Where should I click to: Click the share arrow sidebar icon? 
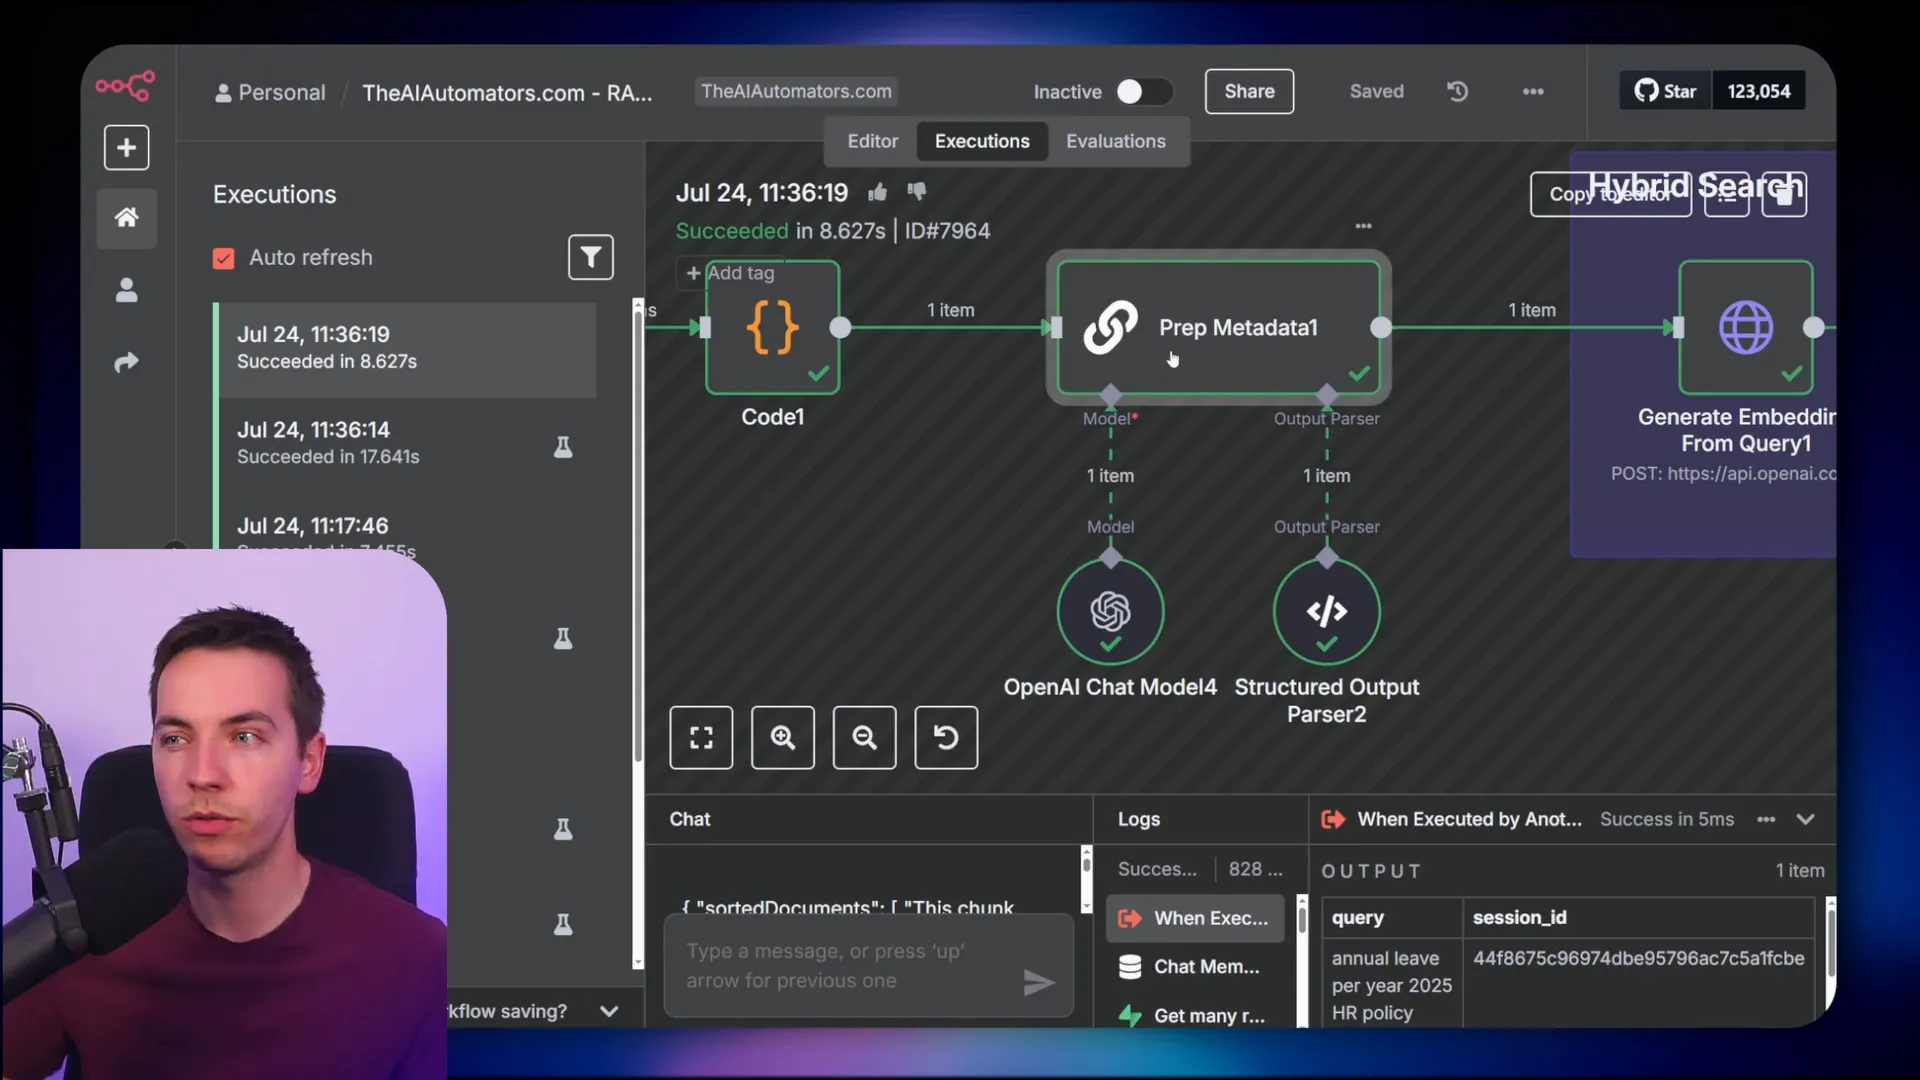pyautogui.click(x=126, y=362)
